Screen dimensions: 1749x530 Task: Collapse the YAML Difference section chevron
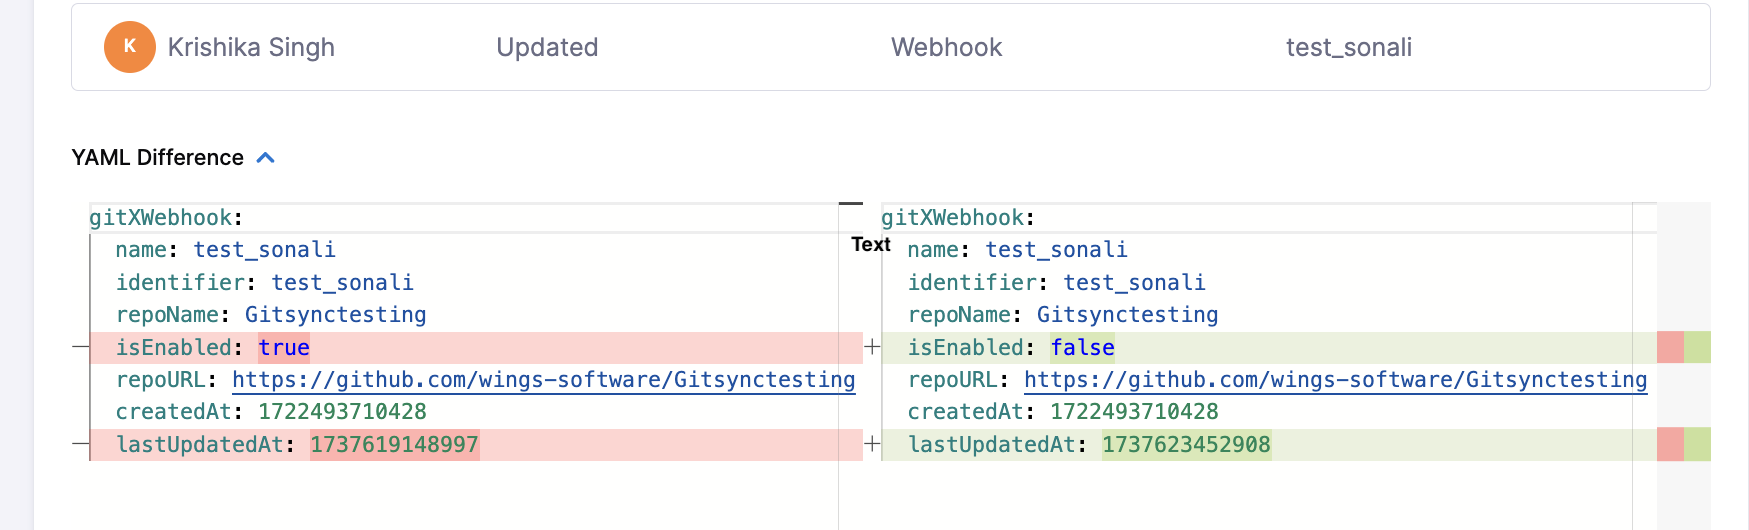[266, 158]
